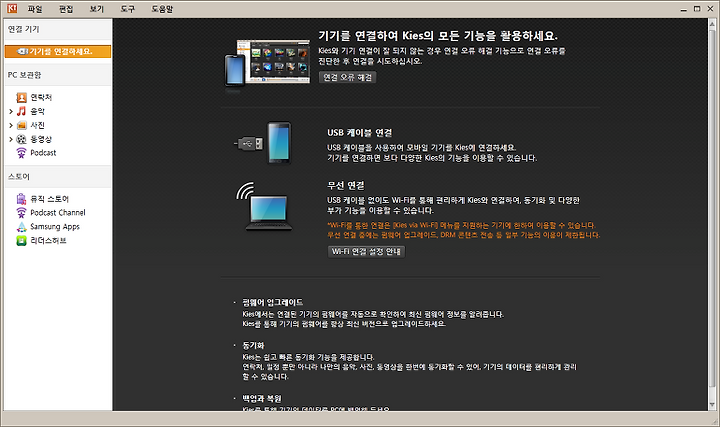This screenshot has height=427, width=720.
Task: Select the 사진 library label
Action: (x=38, y=125)
